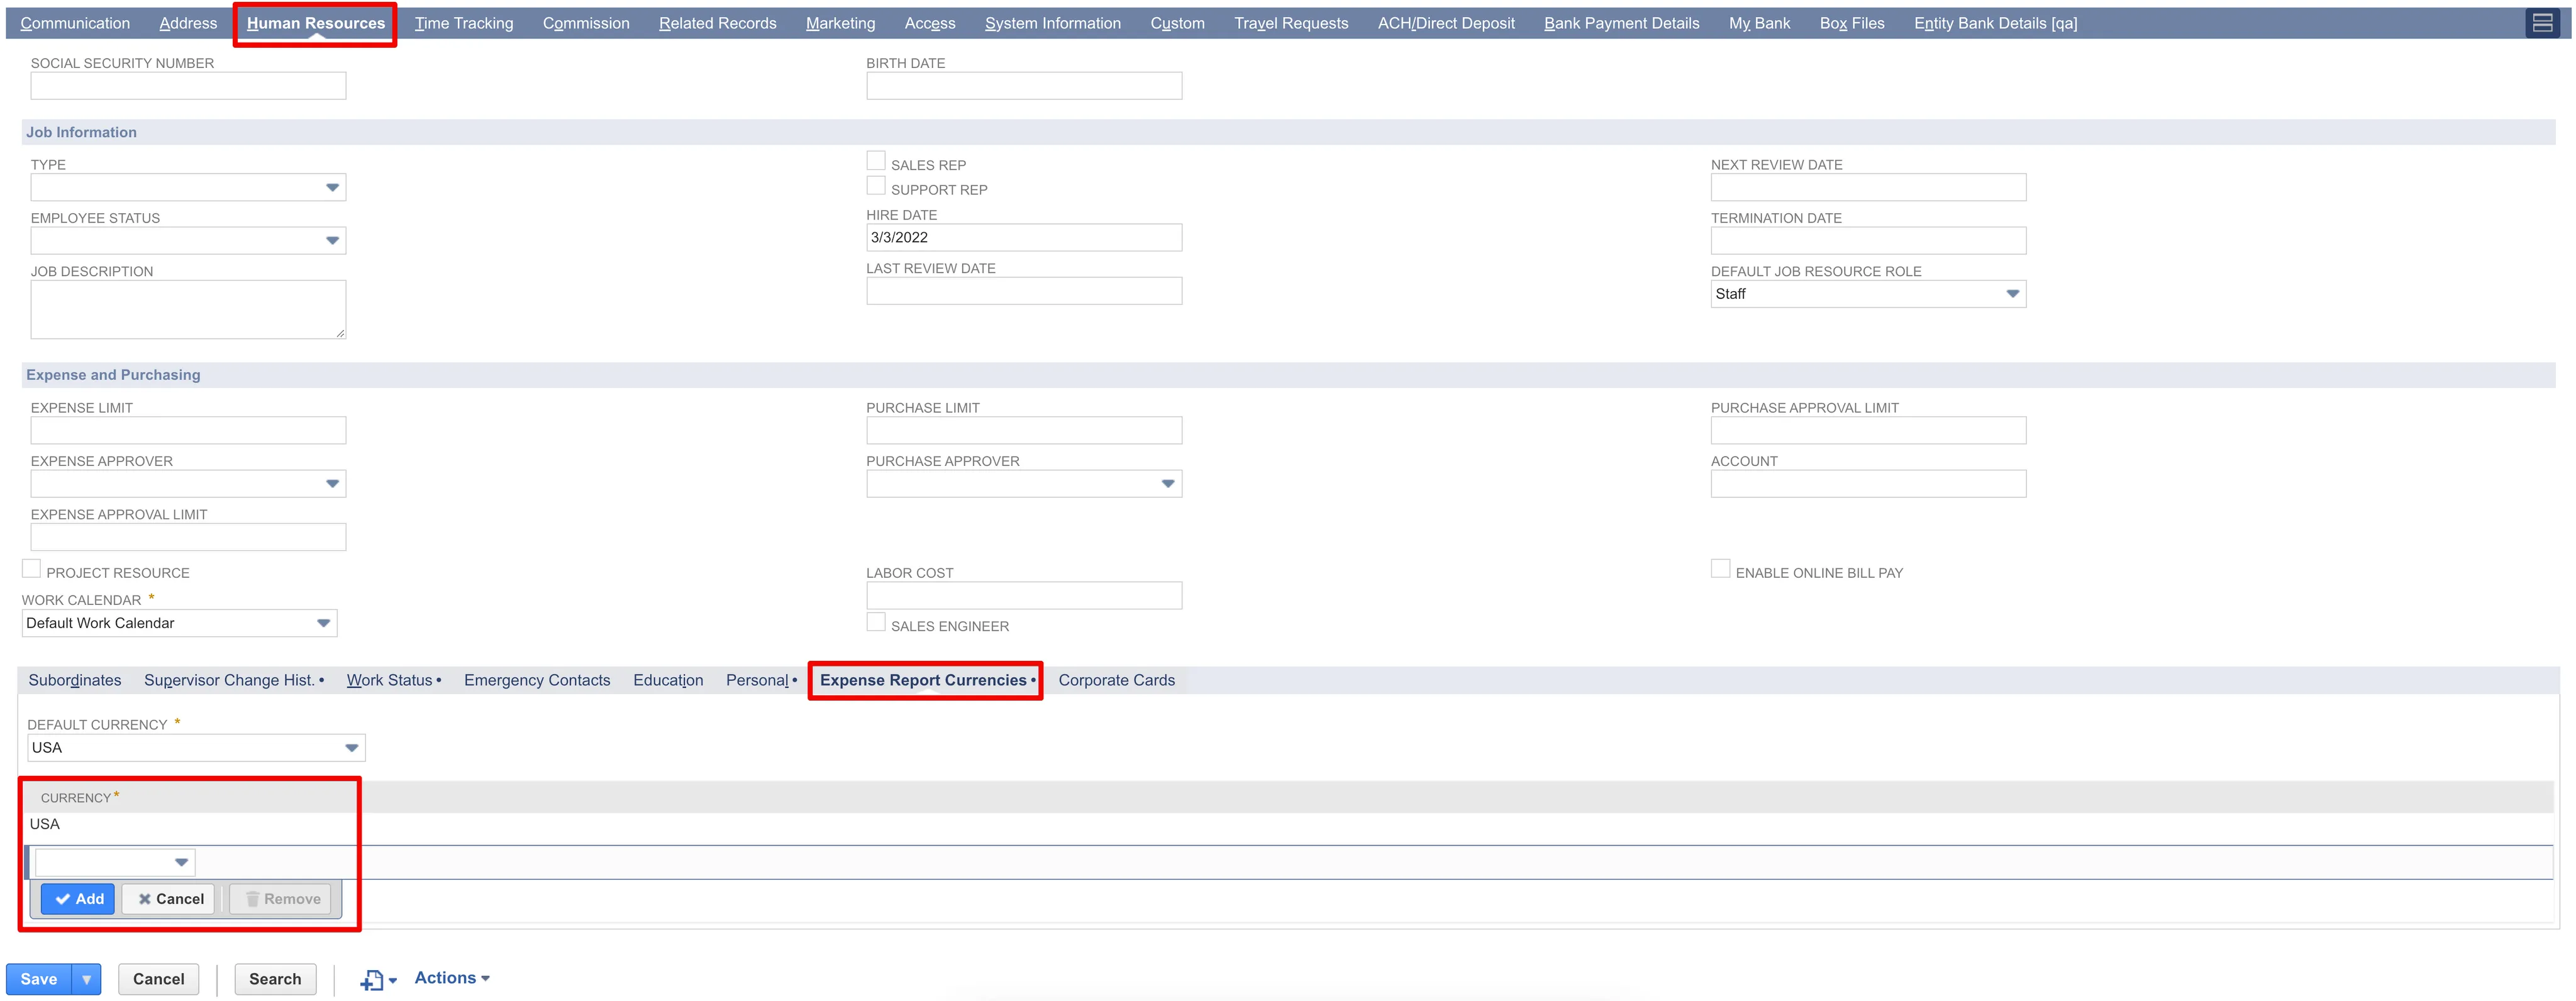This screenshot has width=2576, height=1001.
Task: Select the USA currency row
Action: 1289,824
